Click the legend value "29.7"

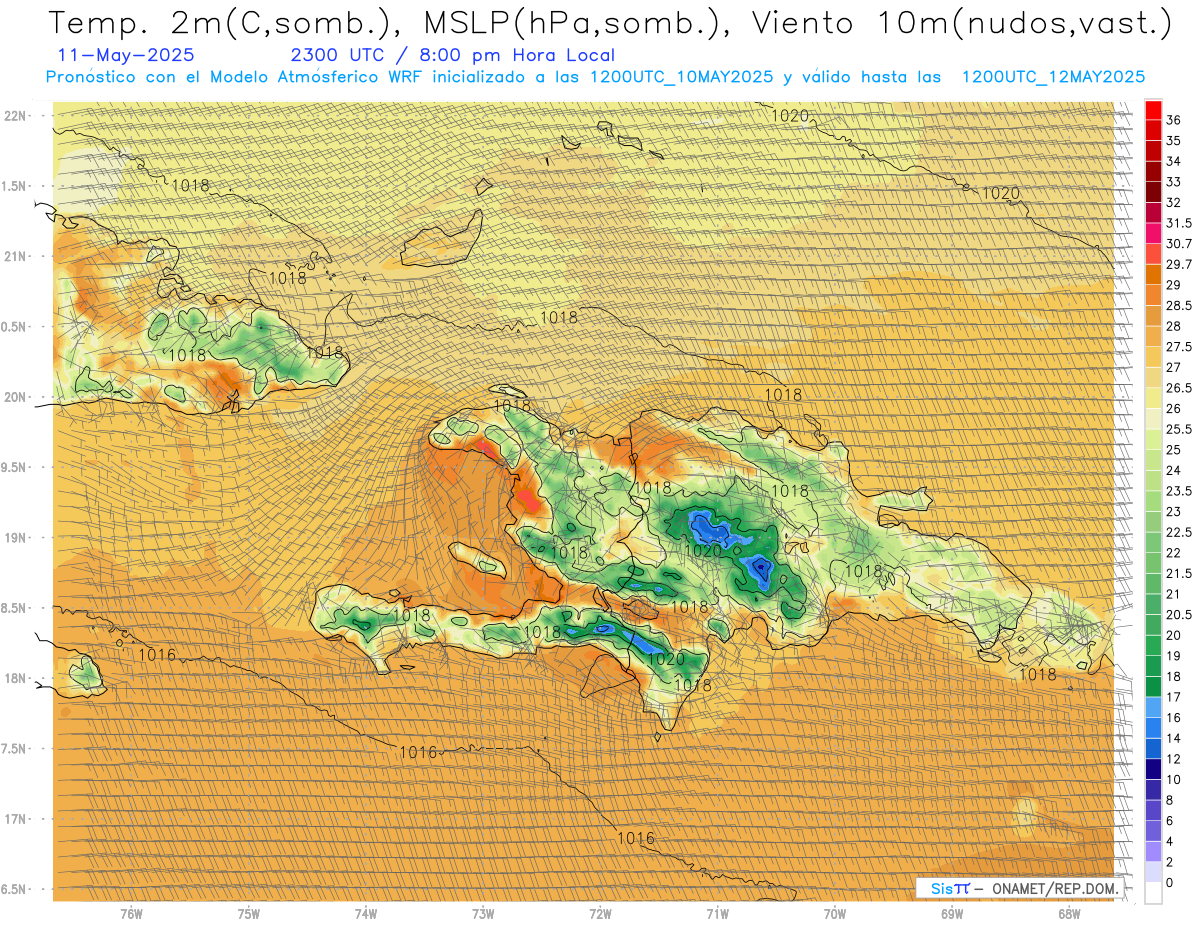[x=1179, y=264]
